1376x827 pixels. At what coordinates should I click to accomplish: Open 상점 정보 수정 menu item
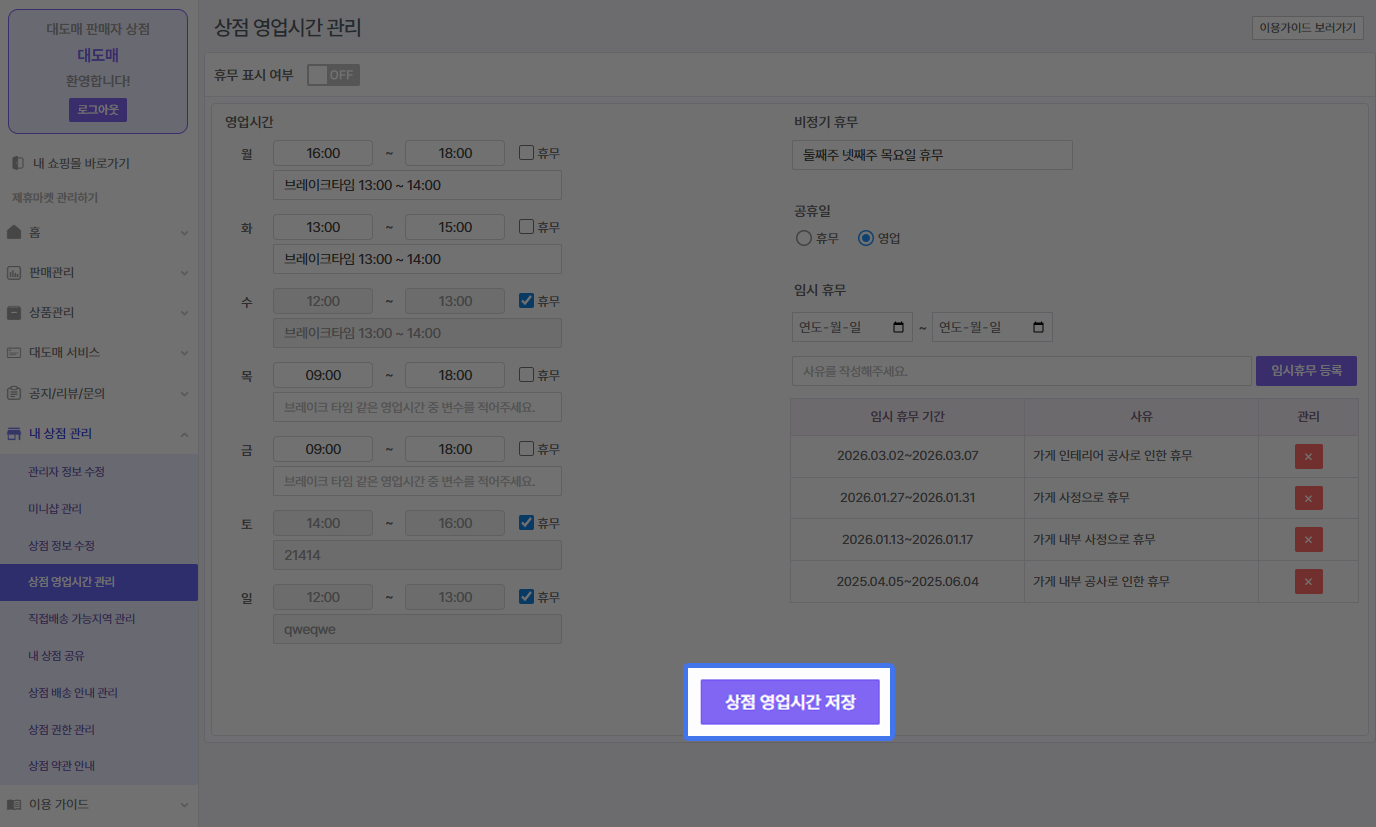tap(62, 545)
